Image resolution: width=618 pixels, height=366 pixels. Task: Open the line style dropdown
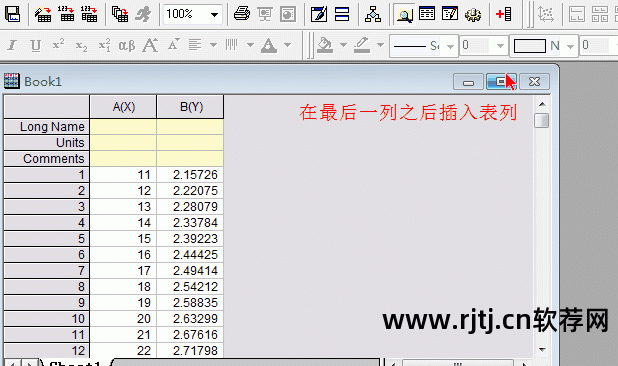pyautogui.click(x=450, y=46)
